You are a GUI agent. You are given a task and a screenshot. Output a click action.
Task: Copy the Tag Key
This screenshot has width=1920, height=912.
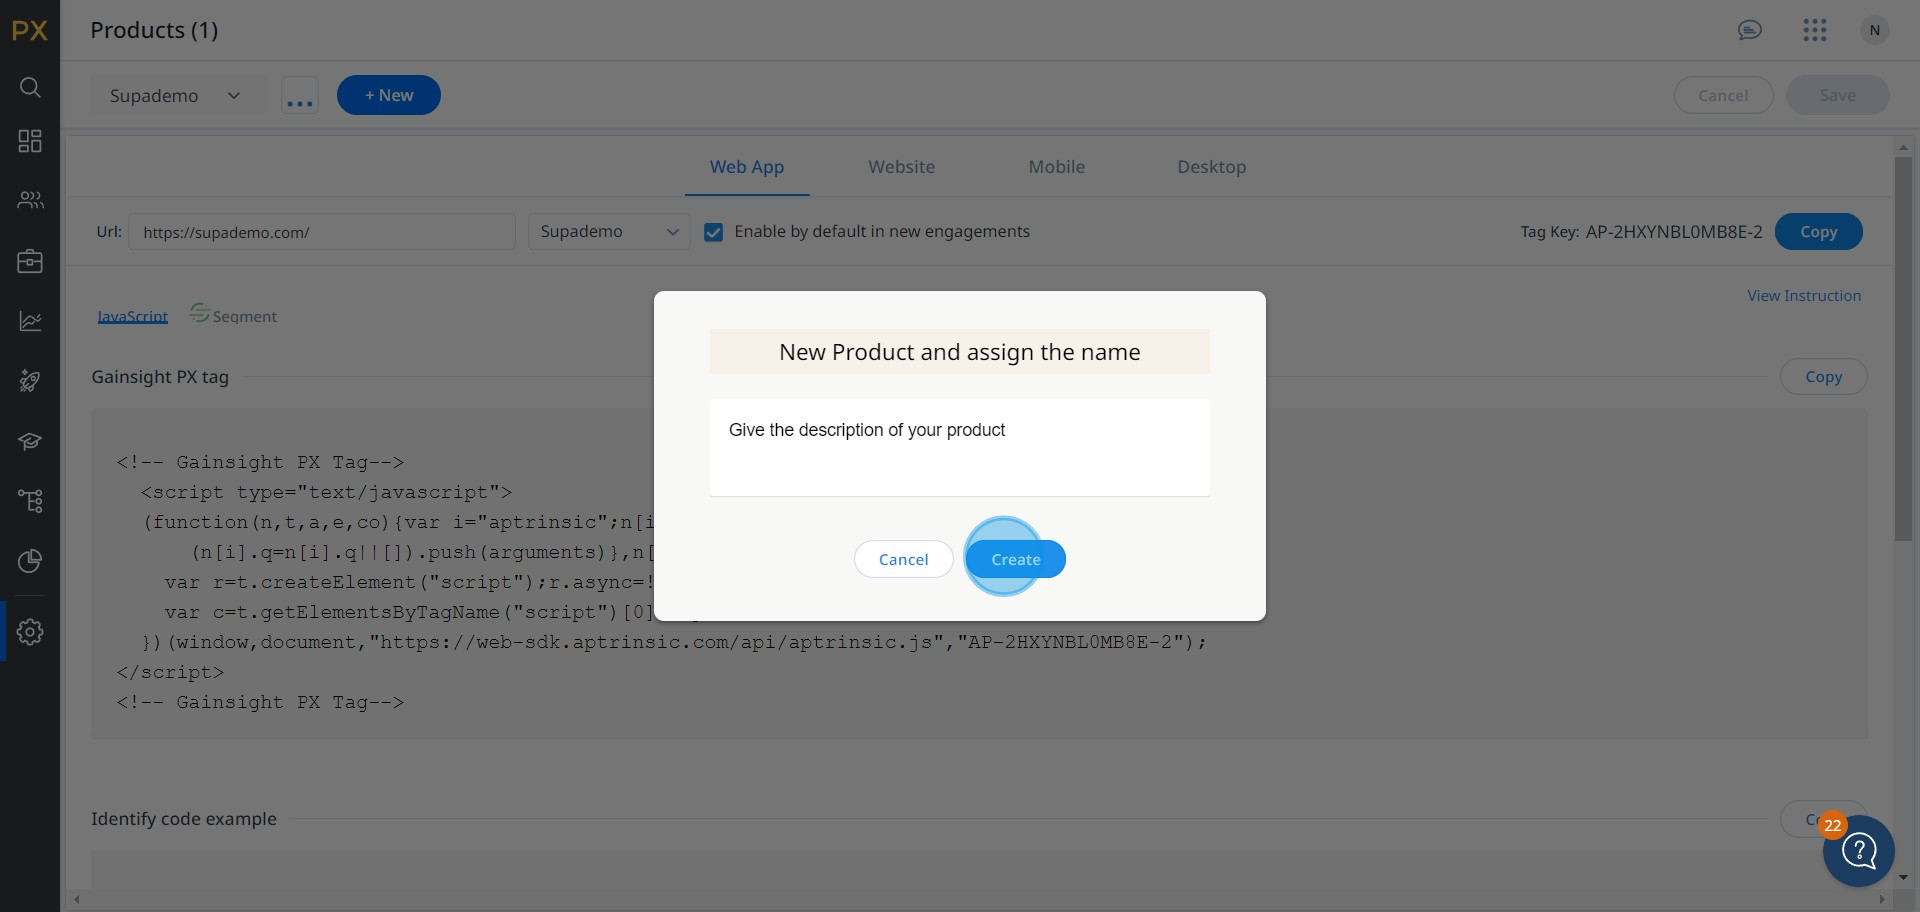pyautogui.click(x=1819, y=232)
